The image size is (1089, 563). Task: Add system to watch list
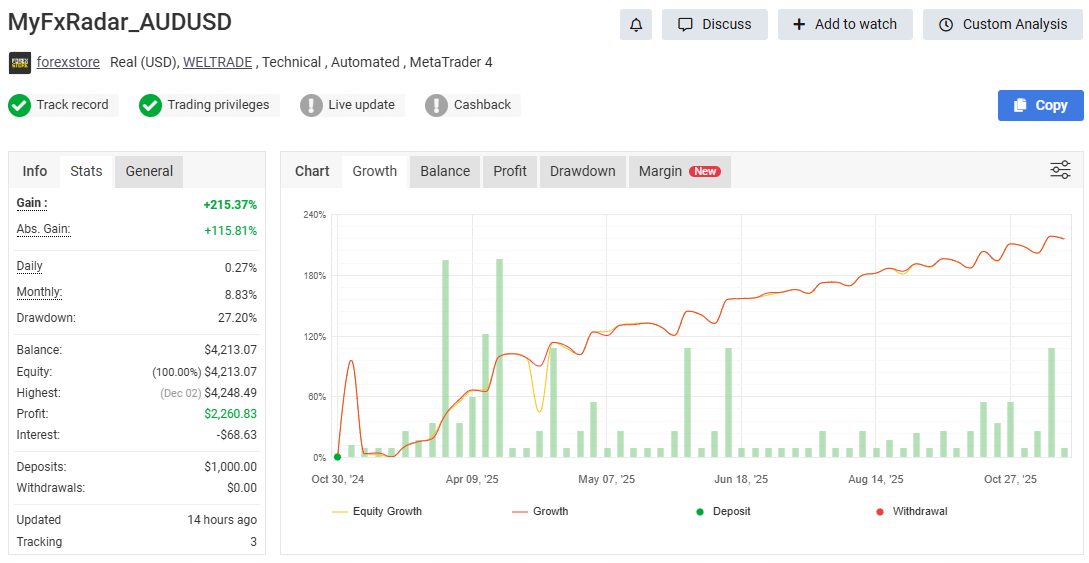[x=845, y=25]
